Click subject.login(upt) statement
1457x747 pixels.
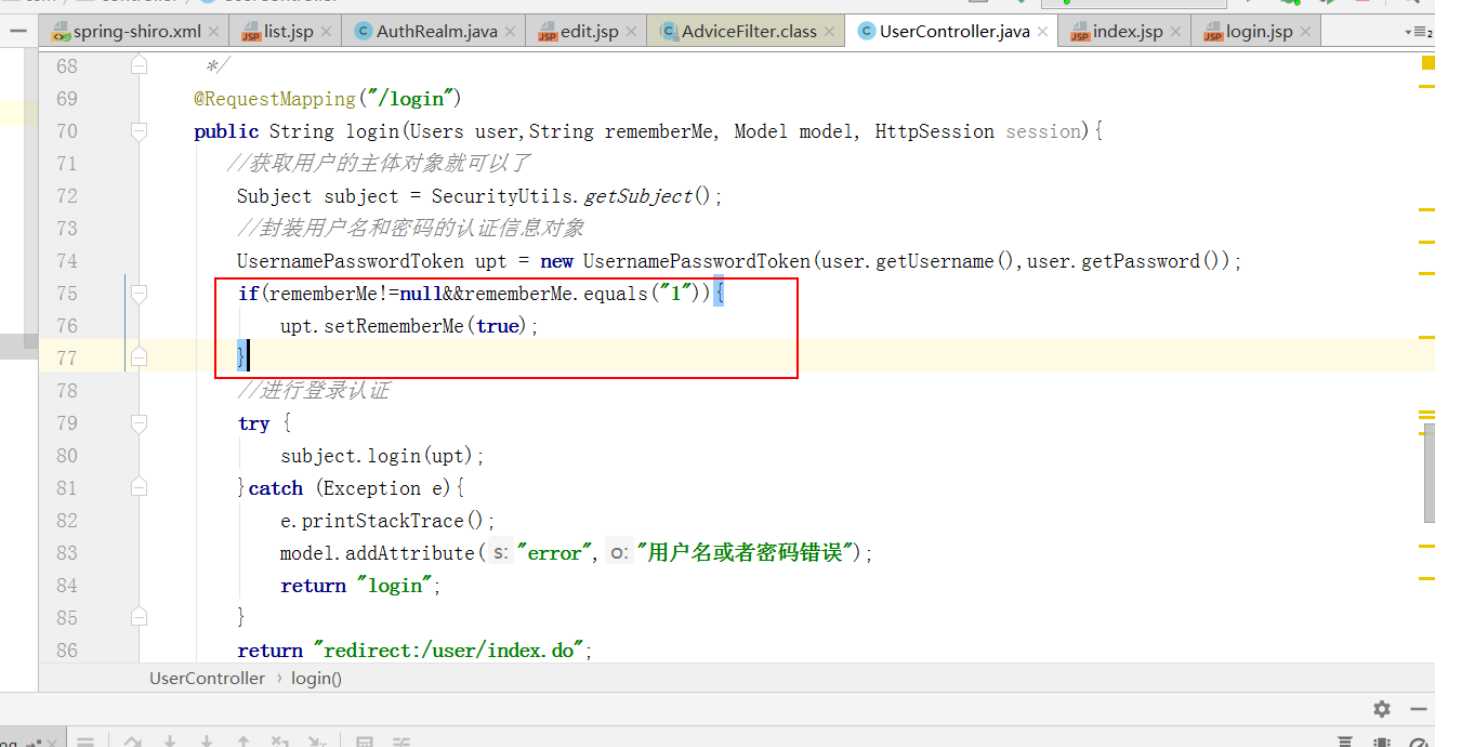(x=382, y=456)
